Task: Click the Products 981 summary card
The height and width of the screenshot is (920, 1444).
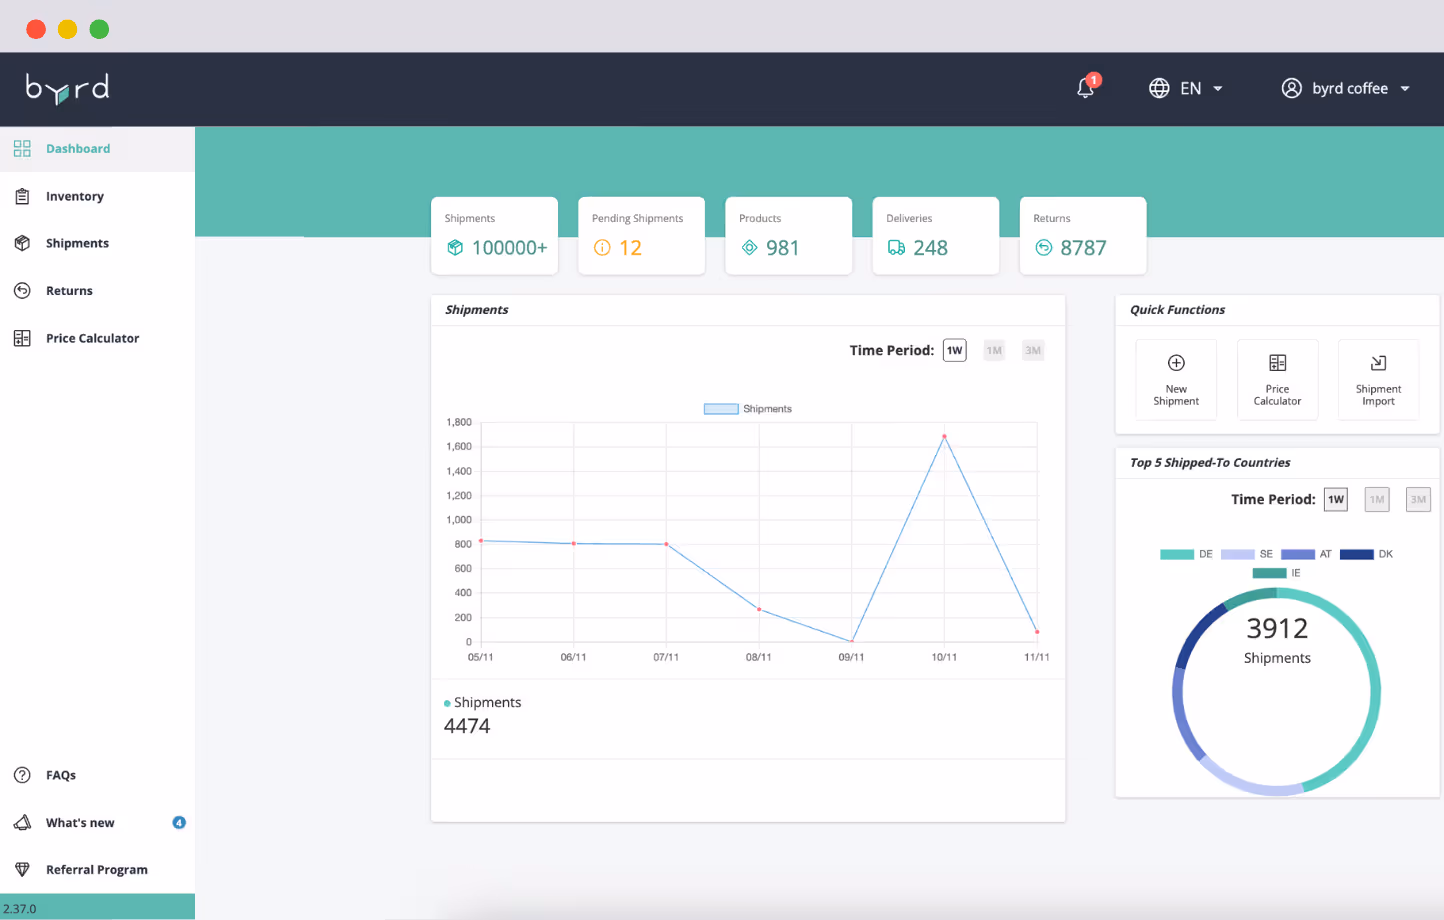Action: tap(788, 235)
